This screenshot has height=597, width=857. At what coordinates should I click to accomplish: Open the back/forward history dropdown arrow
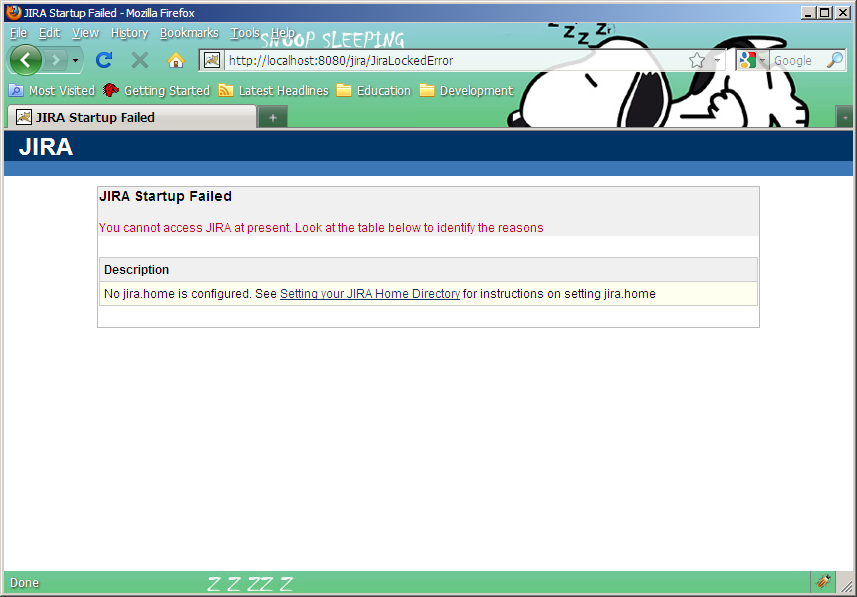[x=75, y=61]
